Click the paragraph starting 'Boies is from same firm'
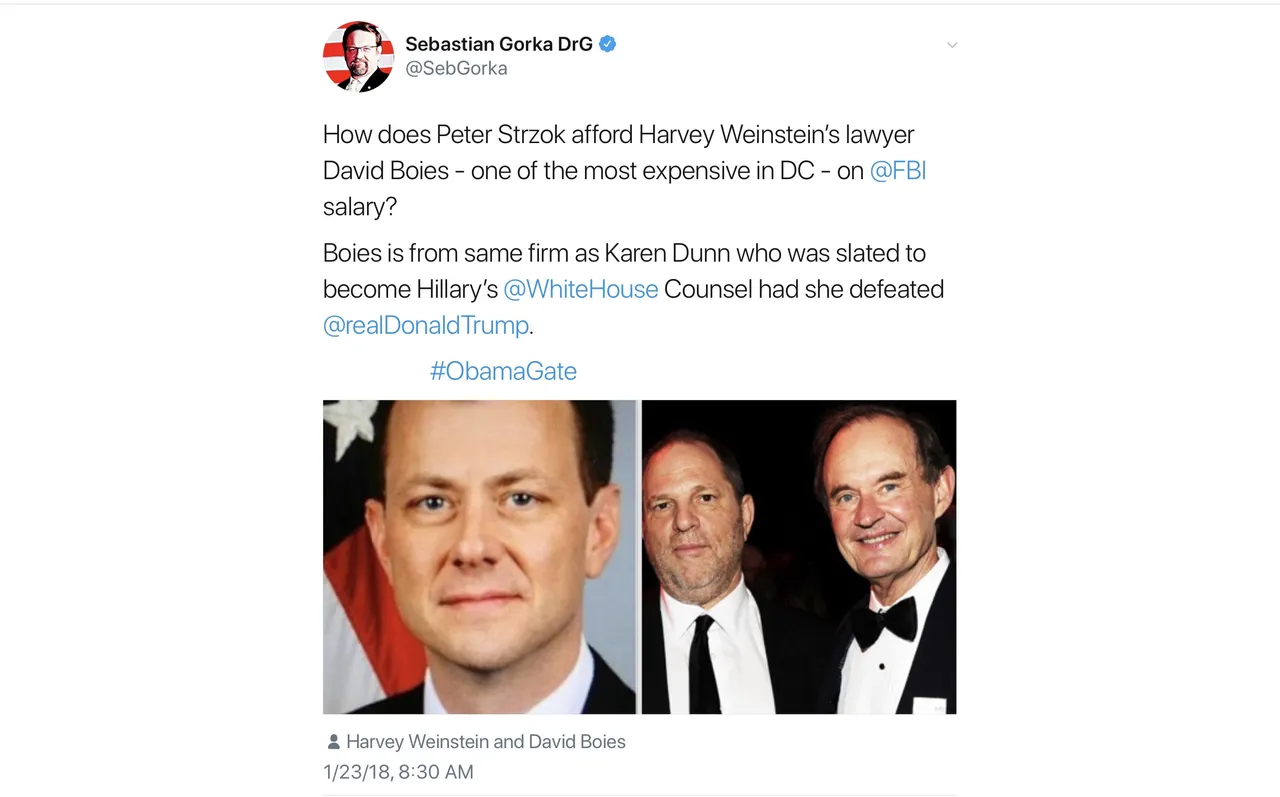Screen dimensions: 1280x797 pyautogui.click(x=633, y=289)
